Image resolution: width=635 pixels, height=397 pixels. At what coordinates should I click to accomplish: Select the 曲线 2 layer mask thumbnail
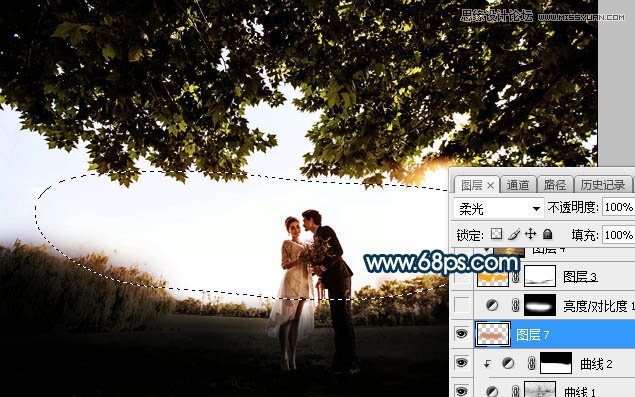[556, 363]
